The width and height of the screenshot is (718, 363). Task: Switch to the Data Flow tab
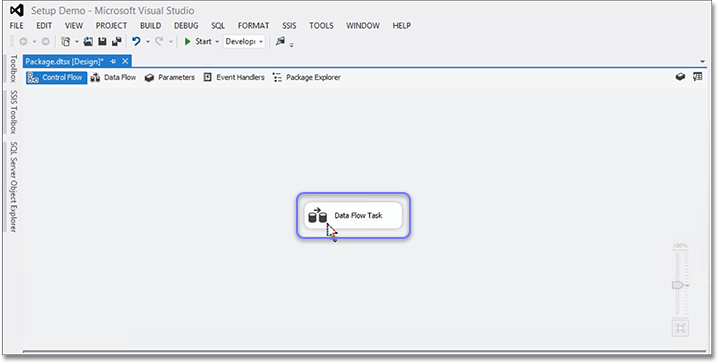coord(114,77)
